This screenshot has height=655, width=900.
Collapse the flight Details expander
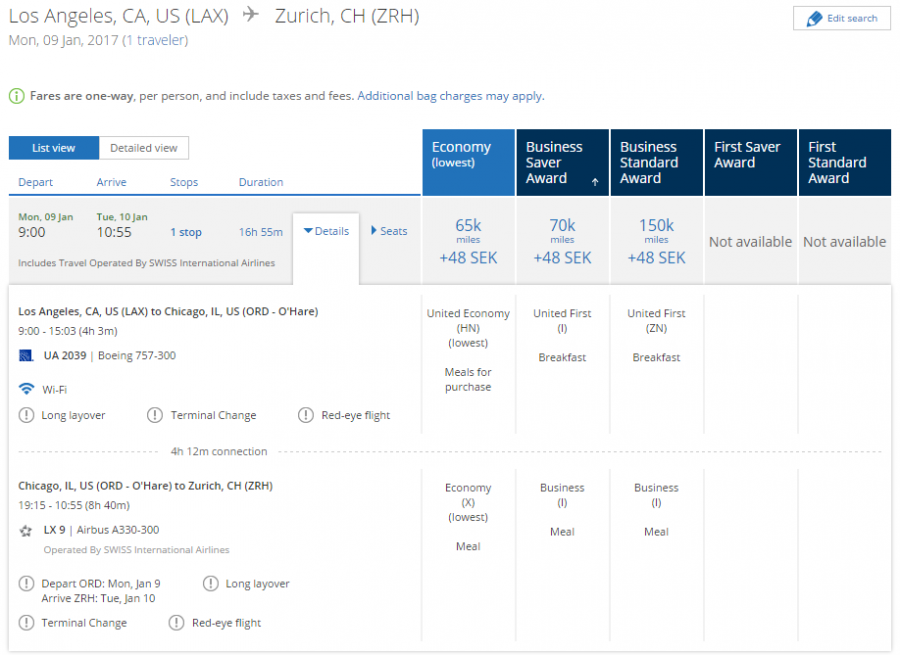click(x=326, y=231)
